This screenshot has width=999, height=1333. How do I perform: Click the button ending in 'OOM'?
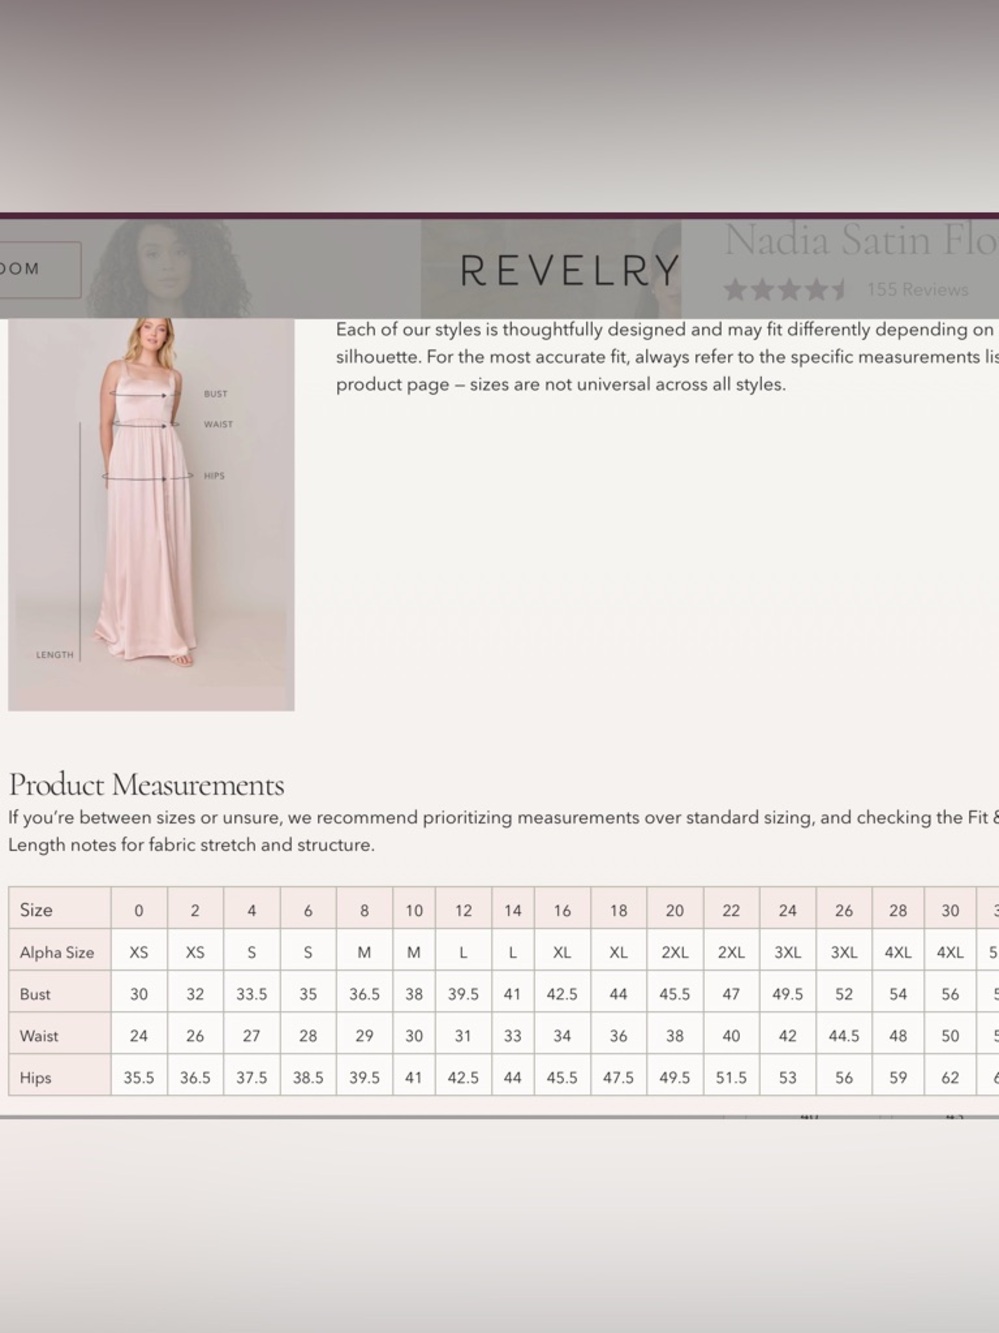[x=40, y=269]
